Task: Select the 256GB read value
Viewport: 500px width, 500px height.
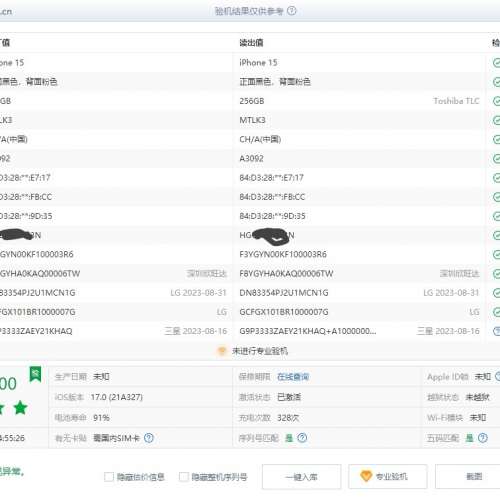Action: coord(252,101)
